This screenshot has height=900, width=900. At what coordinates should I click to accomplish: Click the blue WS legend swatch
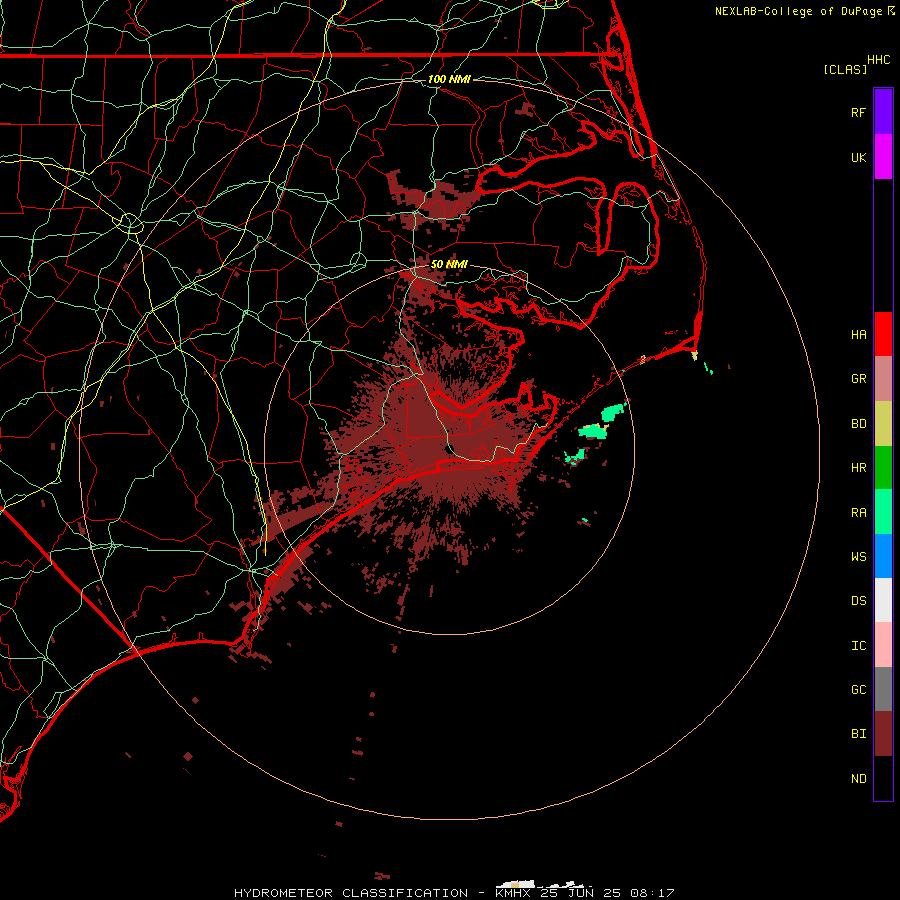click(883, 556)
